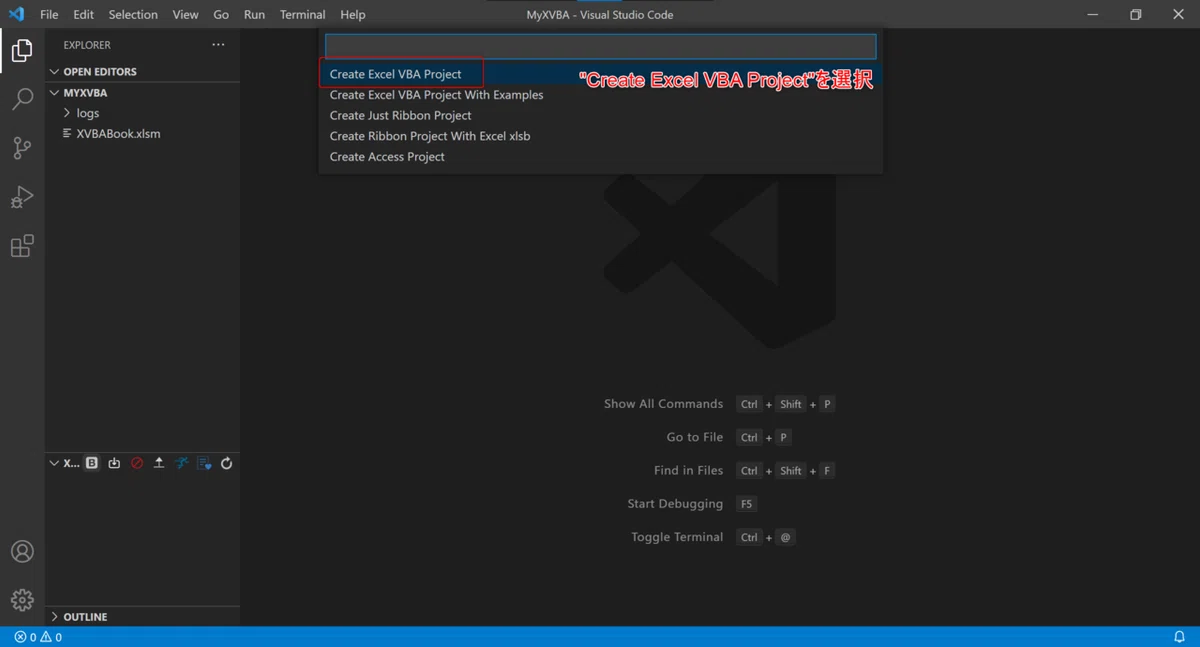
Task: Click the XVBA import (tray with down arrow) icon
Action: tap(114, 463)
